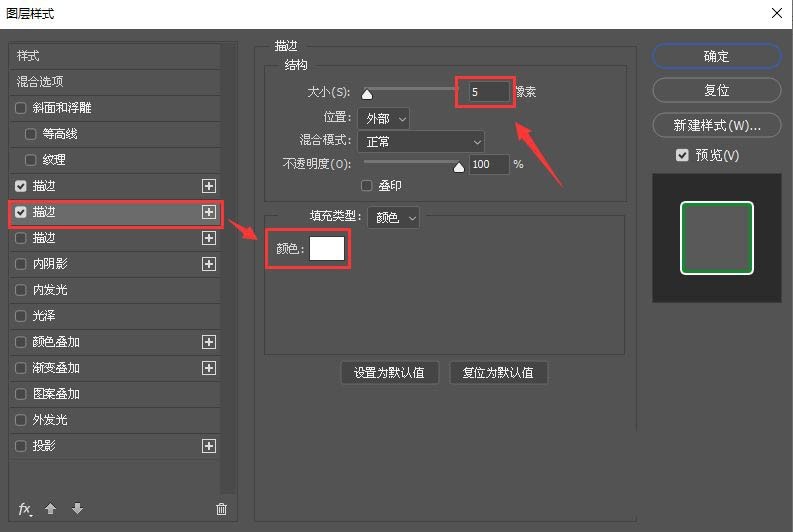
Task: Enable the 斜面和浮雕 checkbox
Action: coord(22,108)
